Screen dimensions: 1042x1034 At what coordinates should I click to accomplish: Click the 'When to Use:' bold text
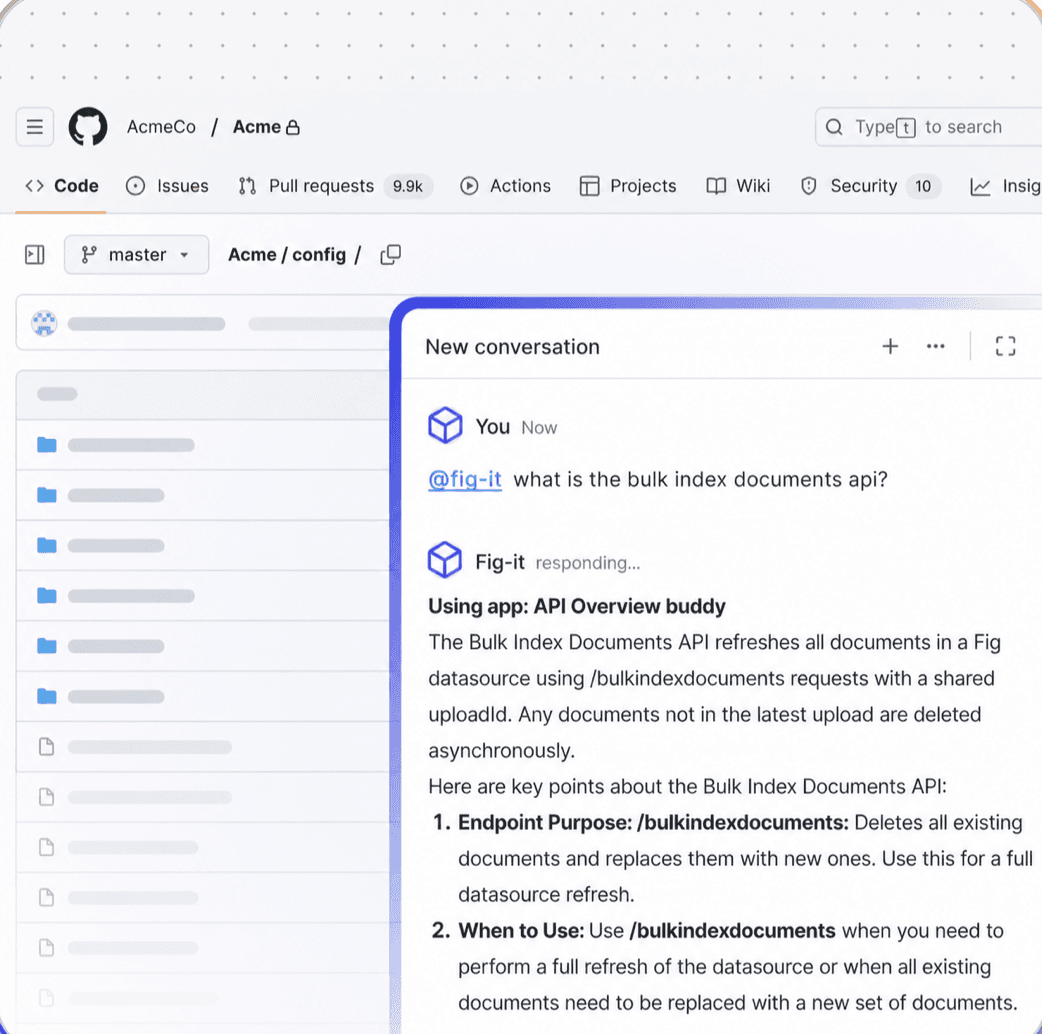[521, 931]
